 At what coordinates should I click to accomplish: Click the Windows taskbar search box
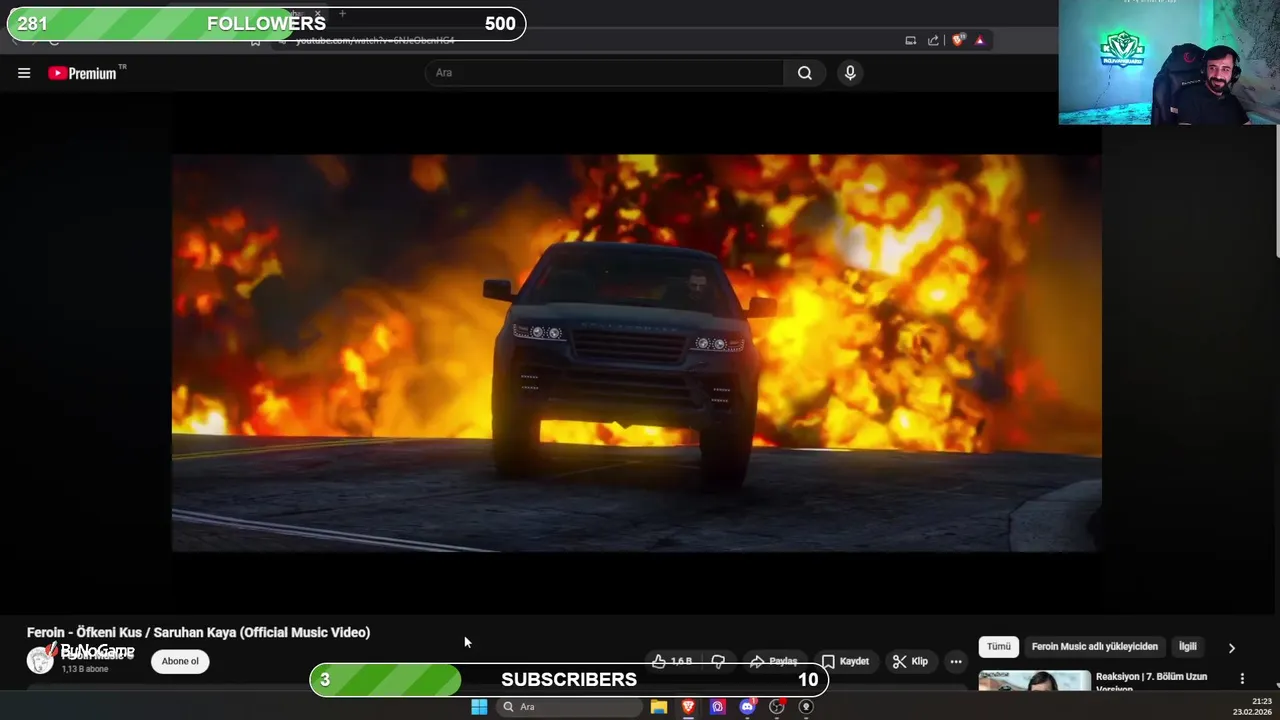click(569, 707)
